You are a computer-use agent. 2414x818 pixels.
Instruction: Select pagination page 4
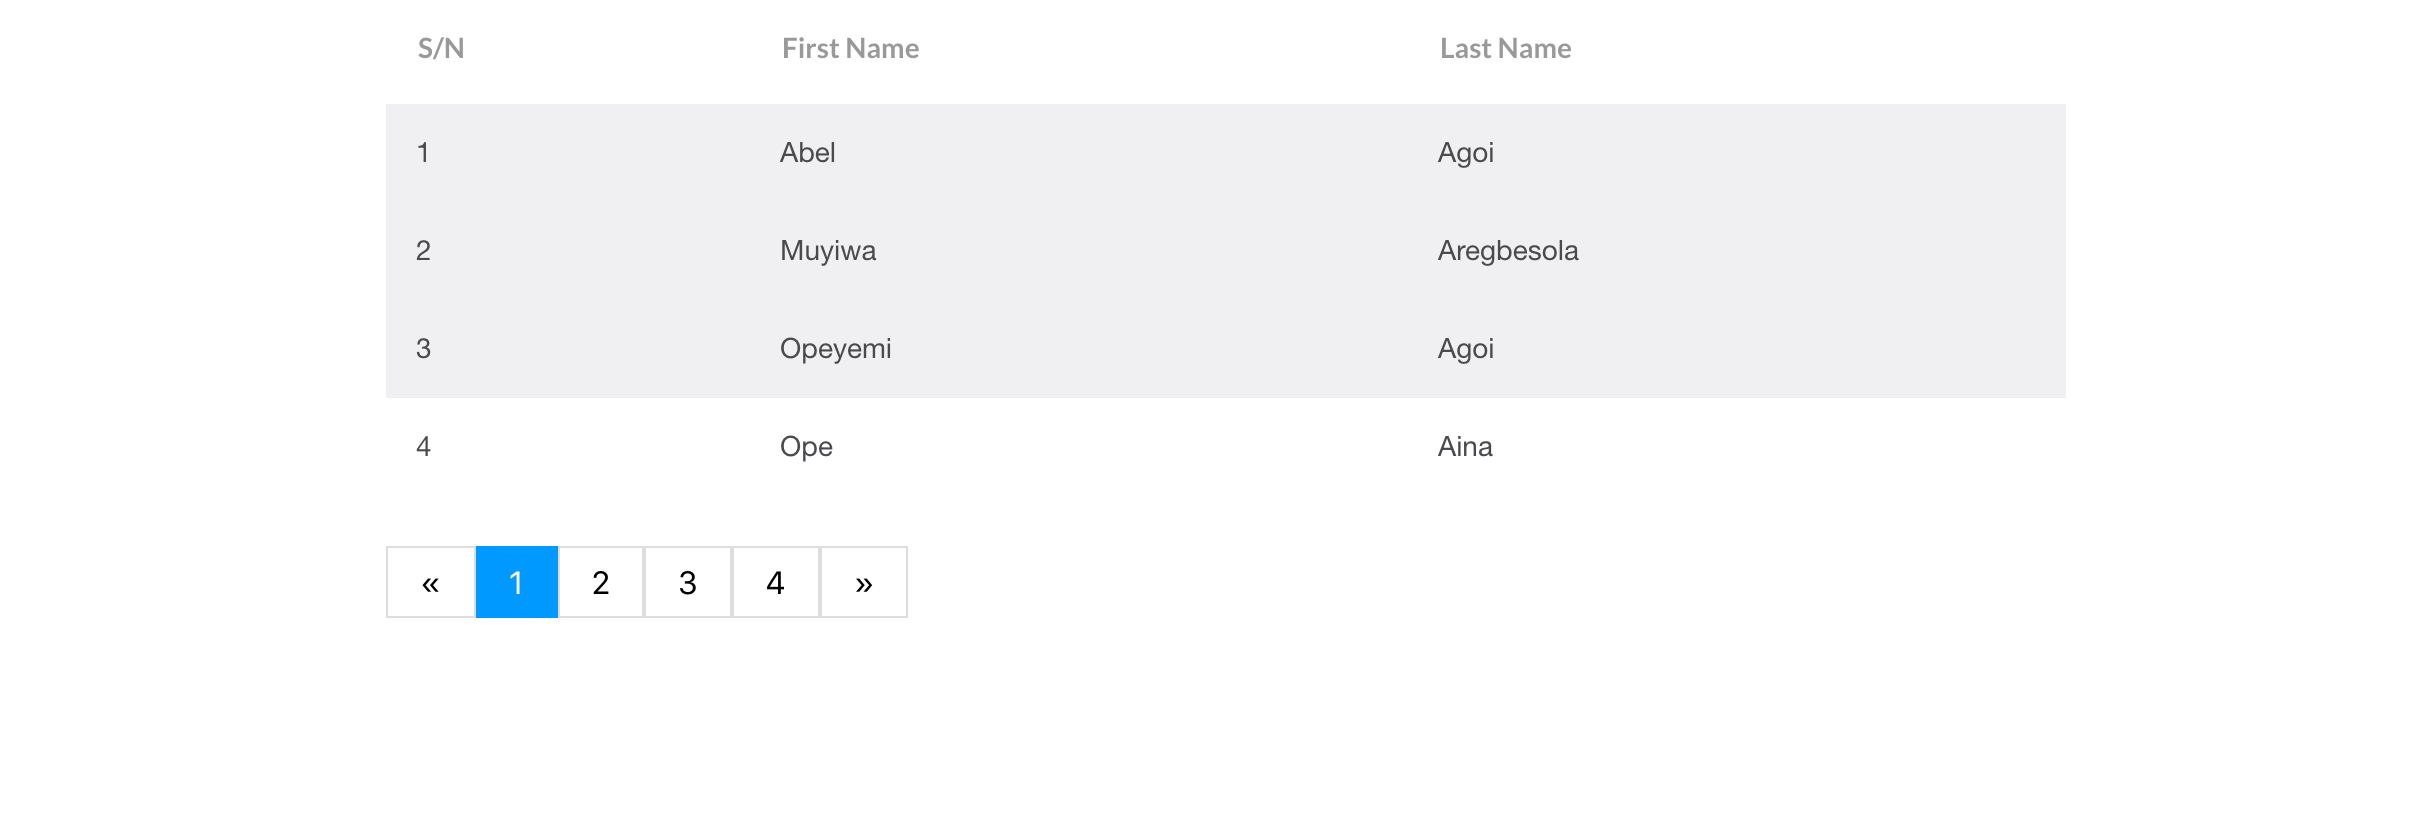coord(775,581)
